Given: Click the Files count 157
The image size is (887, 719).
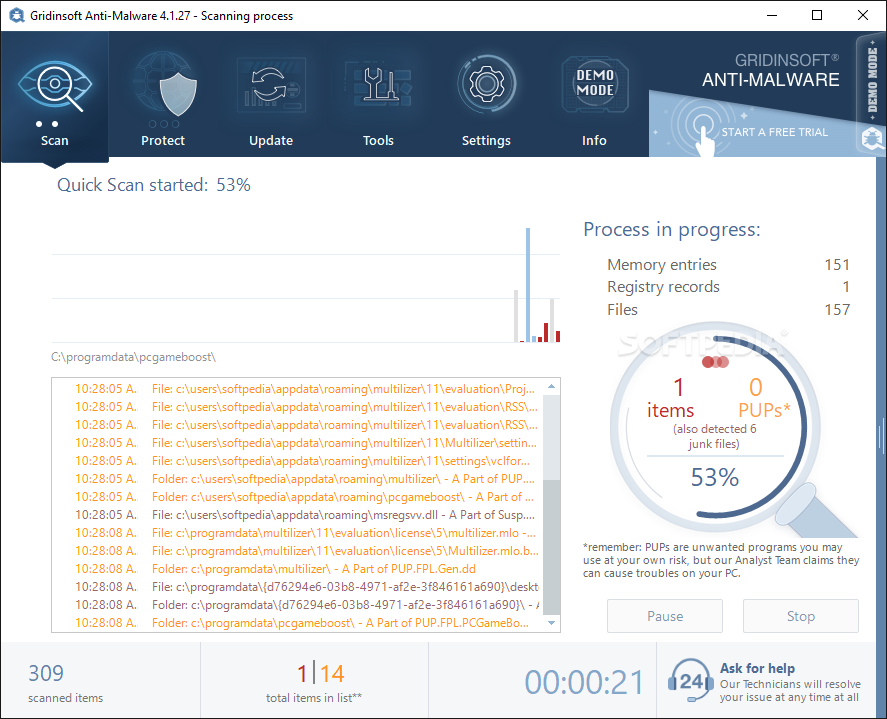Looking at the screenshot, I should point(837,309).
